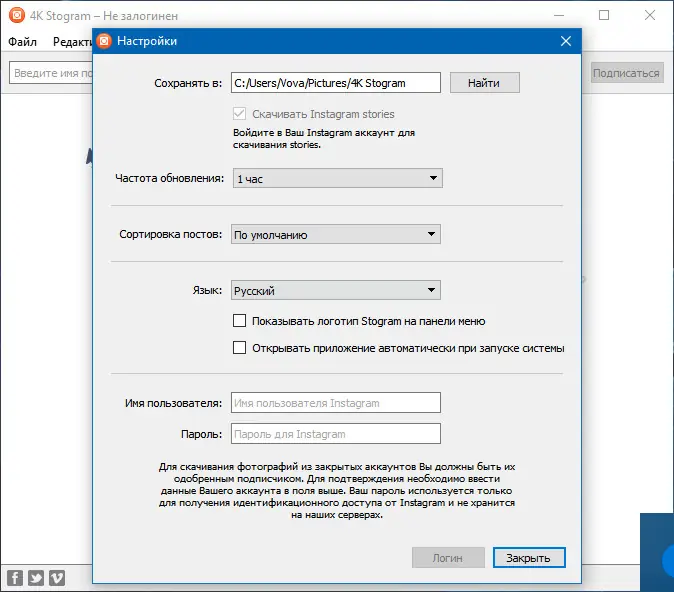Click the Войдите в Ваш Instagram аккаунт text

point(324,138)
